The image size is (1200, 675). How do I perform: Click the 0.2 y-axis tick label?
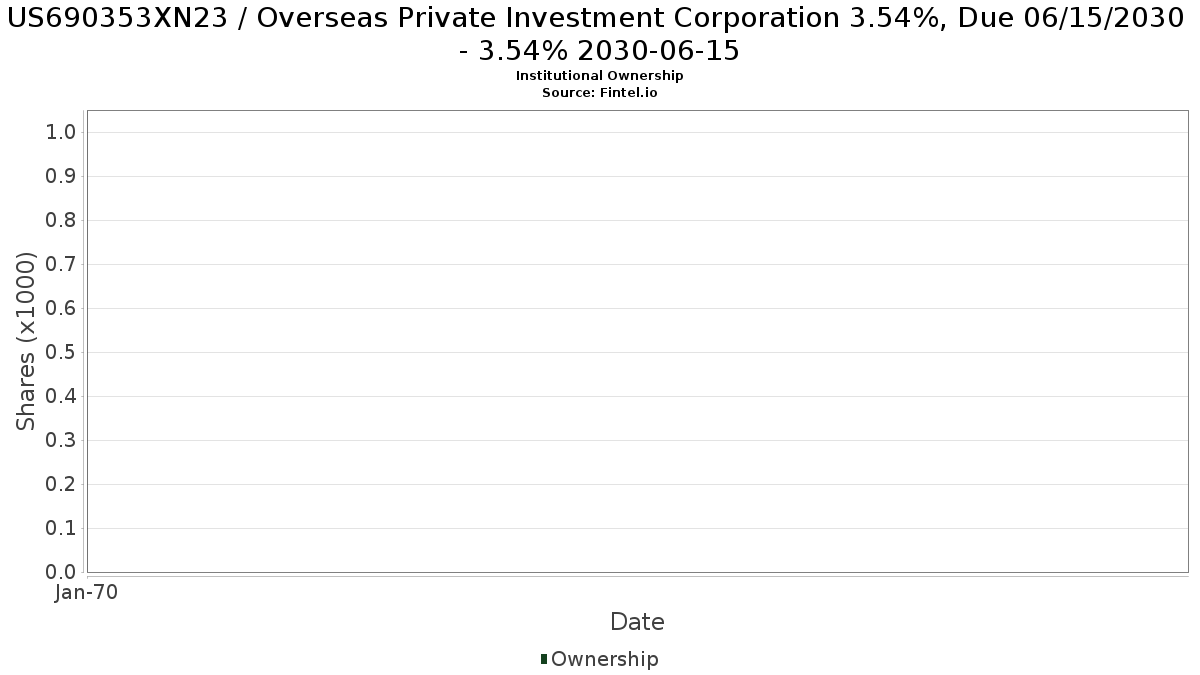tap(61, 484)
